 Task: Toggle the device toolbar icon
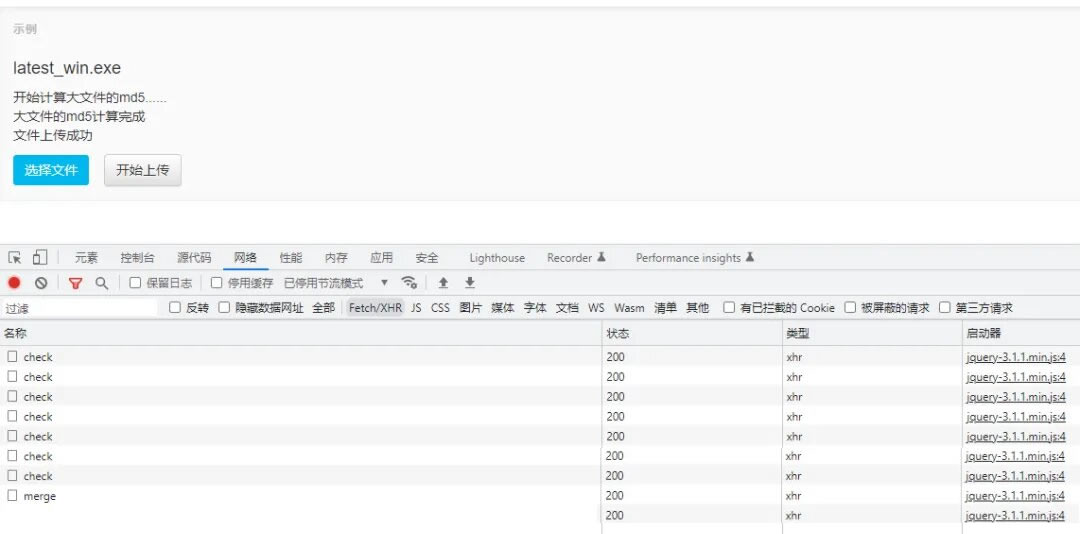point(40,258)
